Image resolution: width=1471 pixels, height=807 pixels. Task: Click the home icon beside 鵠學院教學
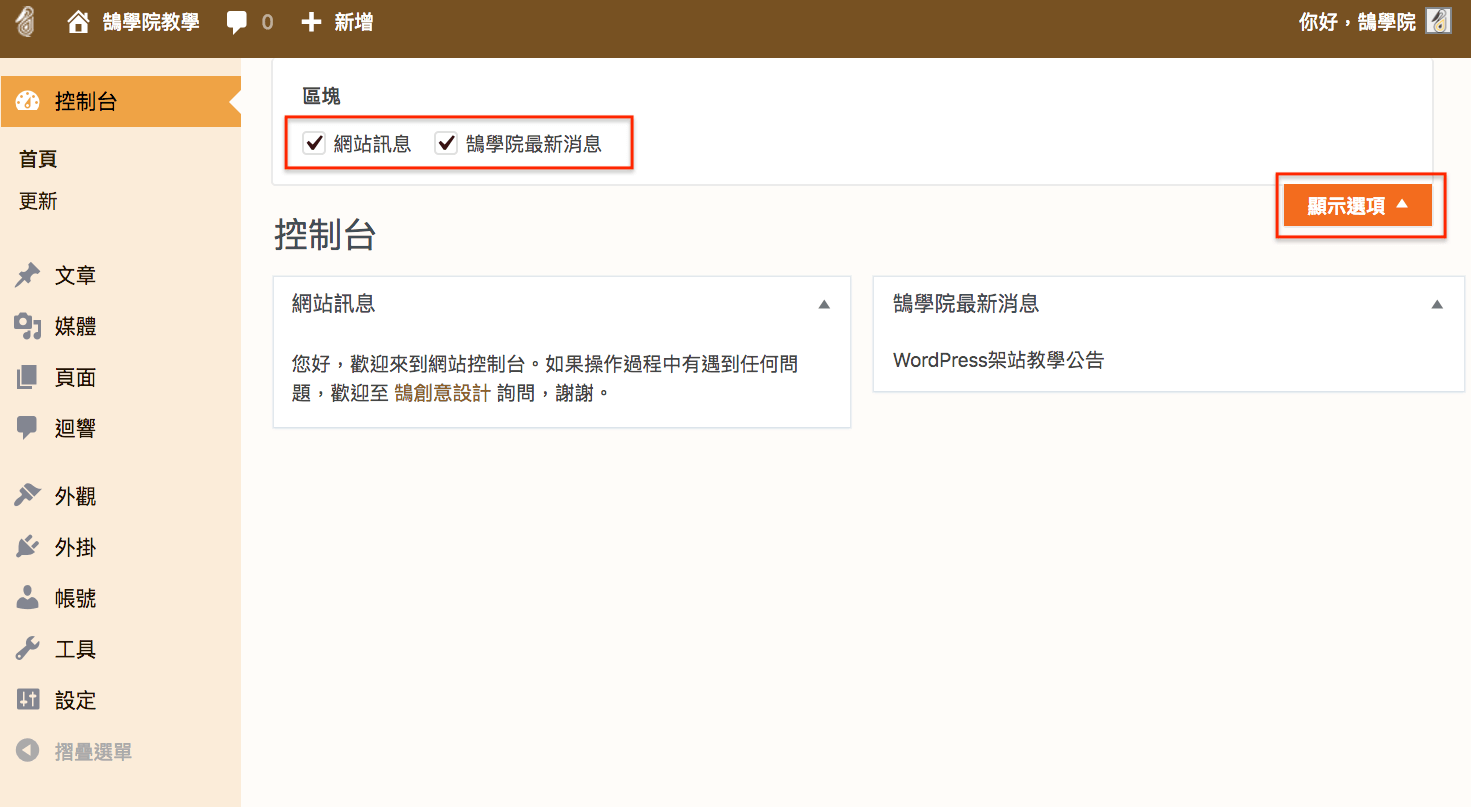point(79,22)
